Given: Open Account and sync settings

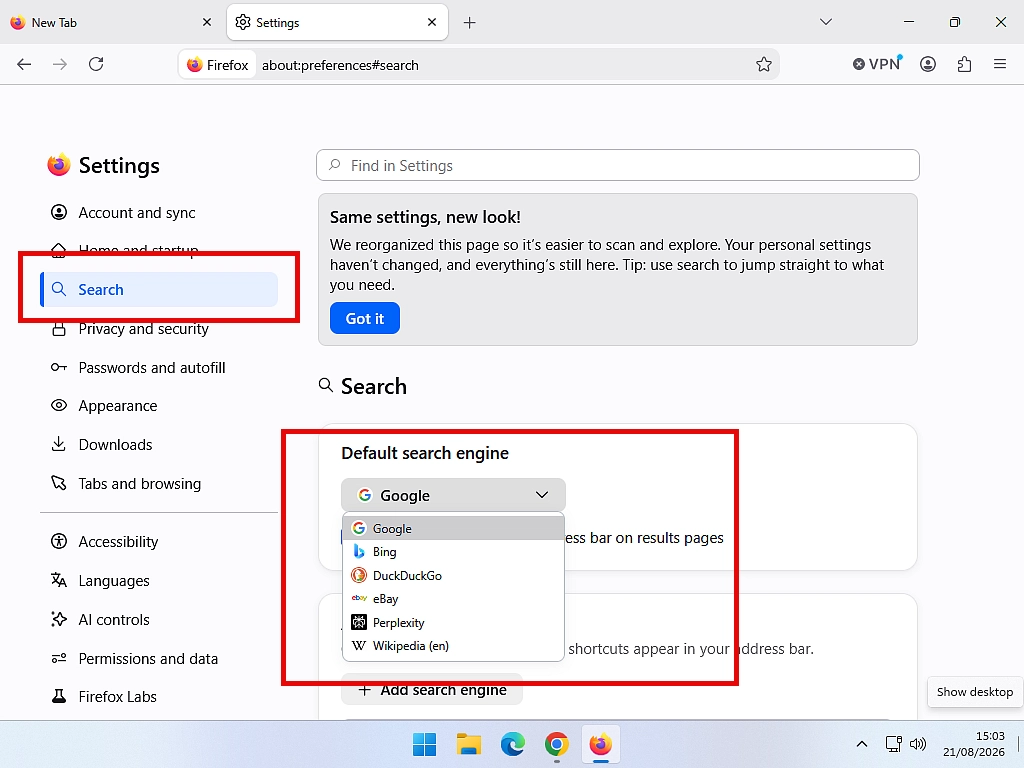Looking at the screenshot, I should tap(159, 213).
